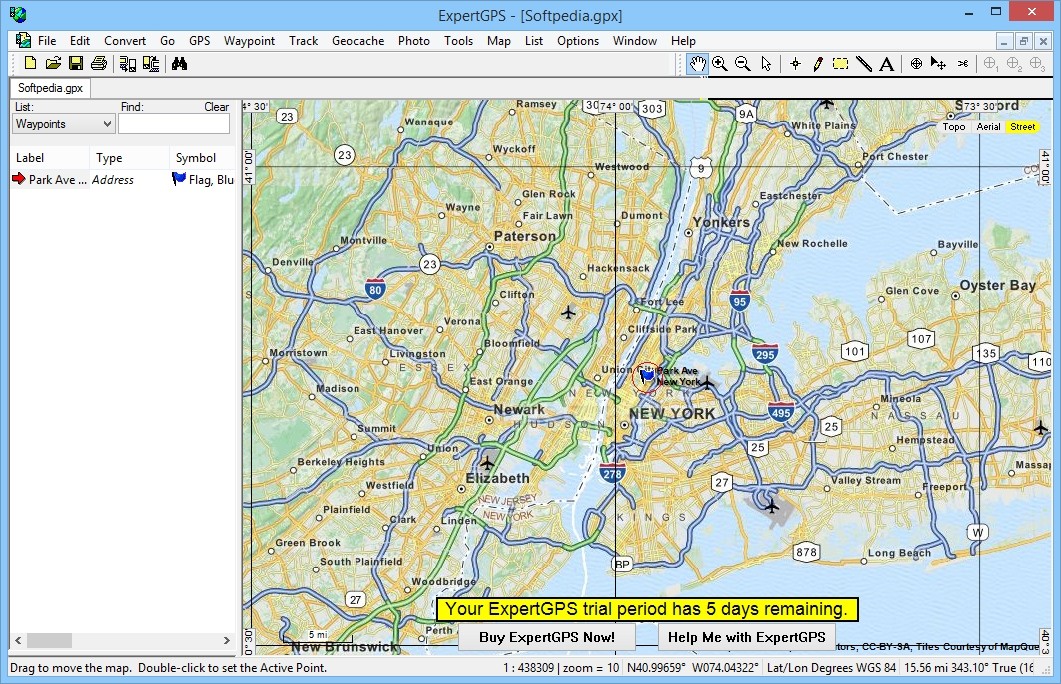
Task: Click the binoculars Find icon
Action: tap(179, 64)
